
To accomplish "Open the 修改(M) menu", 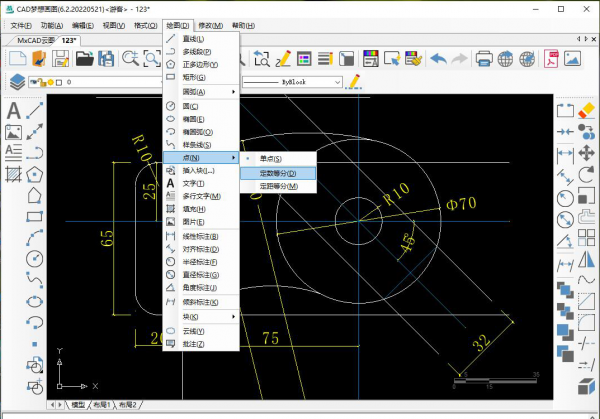I will click(x=210, y=26).
